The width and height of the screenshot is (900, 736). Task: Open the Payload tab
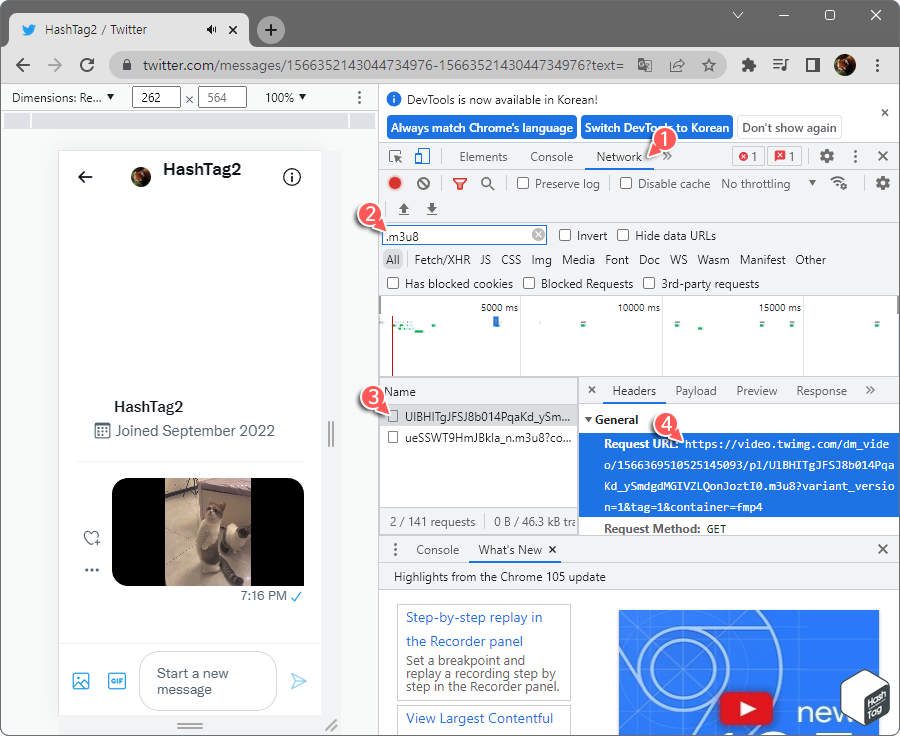coord(696,391)
